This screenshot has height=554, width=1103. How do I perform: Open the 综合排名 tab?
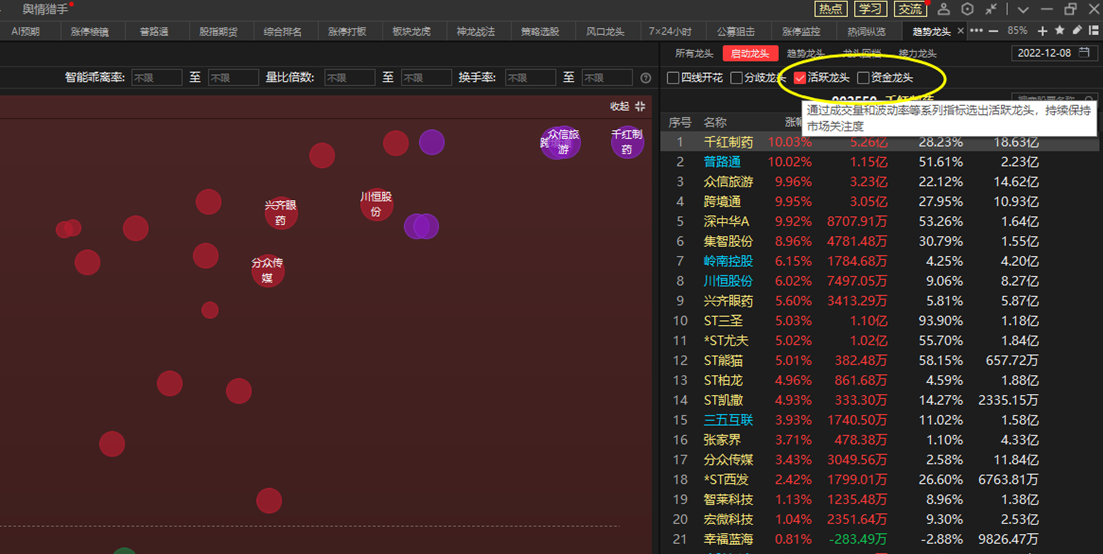coord(283,32)
